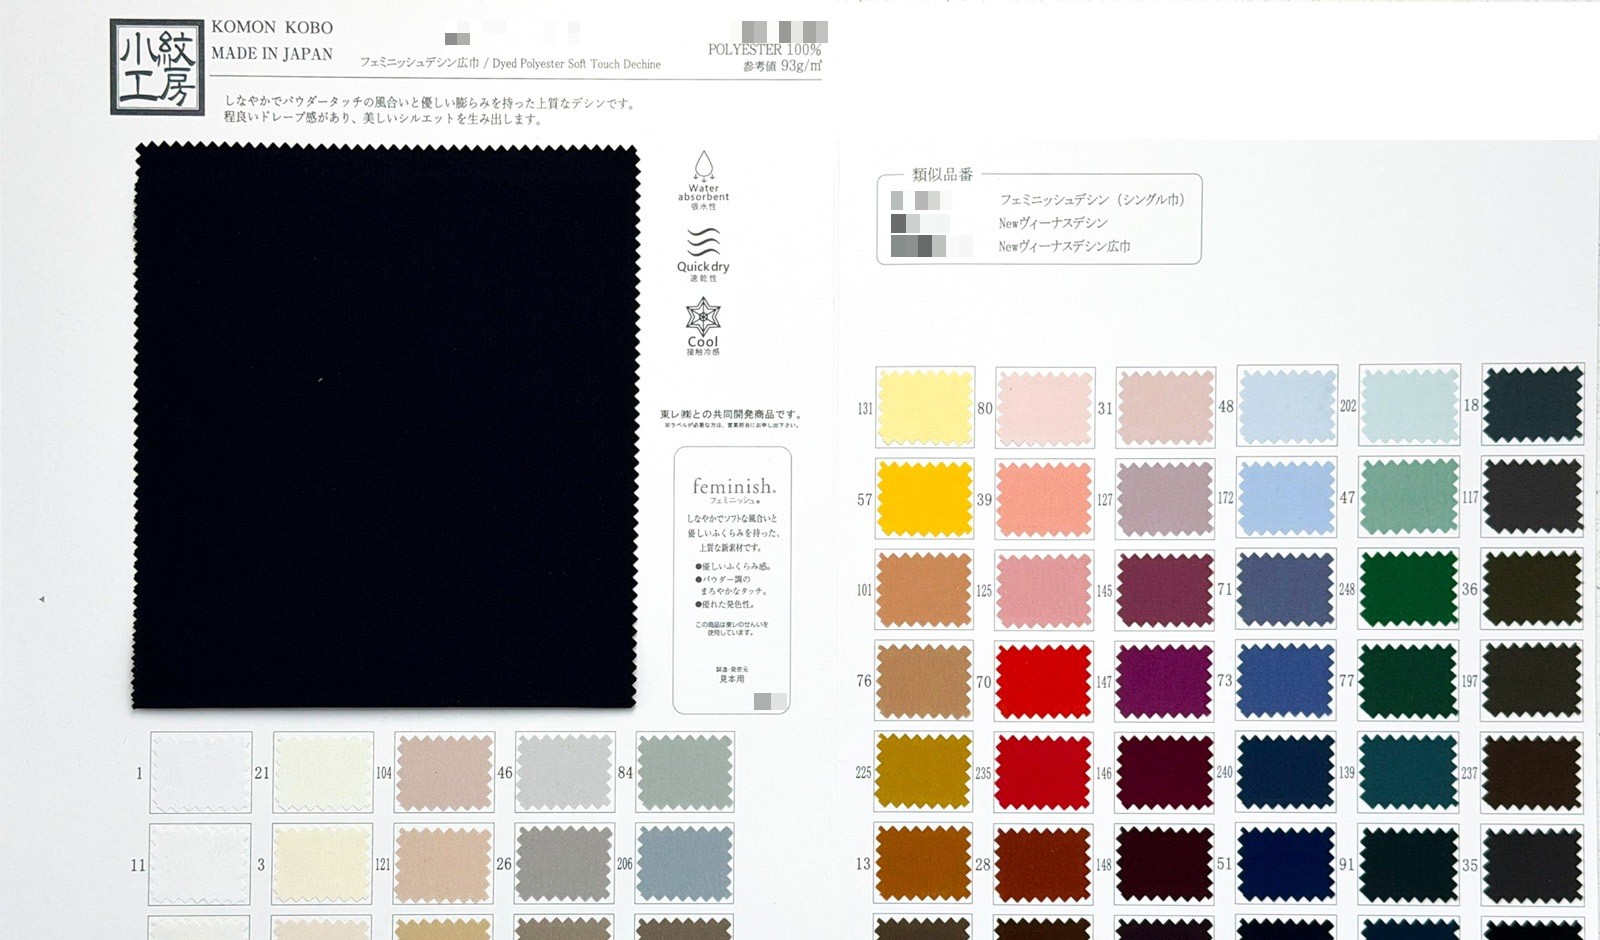Click the Newヴィーナスデシン広巾 similar item

(1064, 246)
